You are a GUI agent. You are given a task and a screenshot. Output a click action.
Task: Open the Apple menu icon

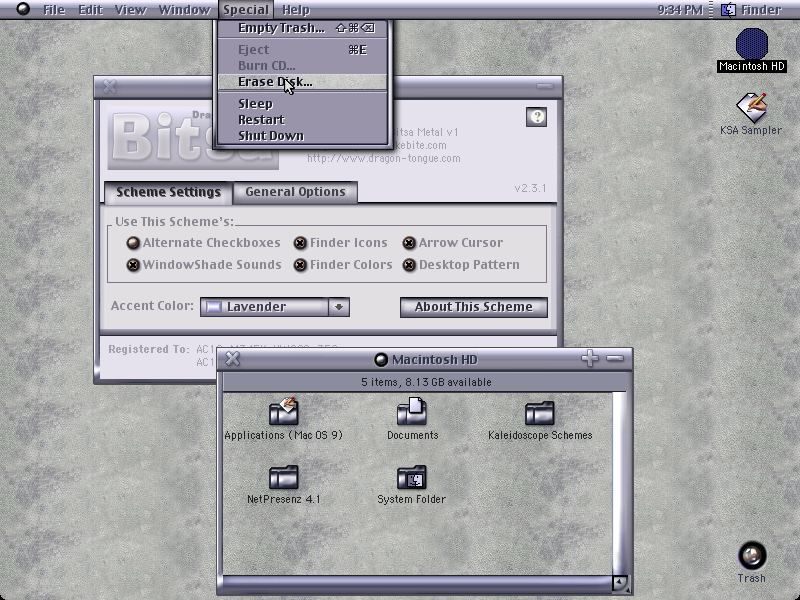[23, 9]
